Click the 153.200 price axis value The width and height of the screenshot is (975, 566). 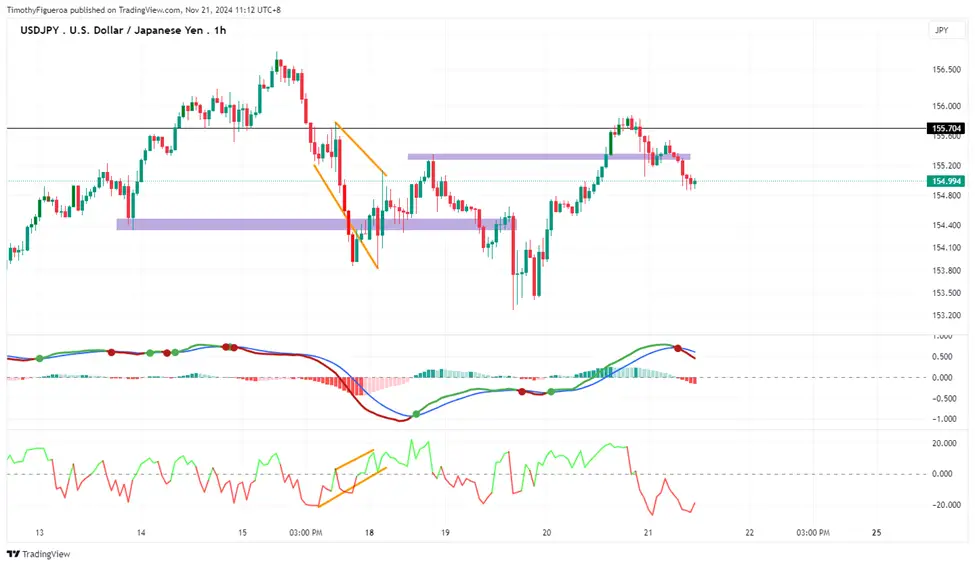pos(946,315)
